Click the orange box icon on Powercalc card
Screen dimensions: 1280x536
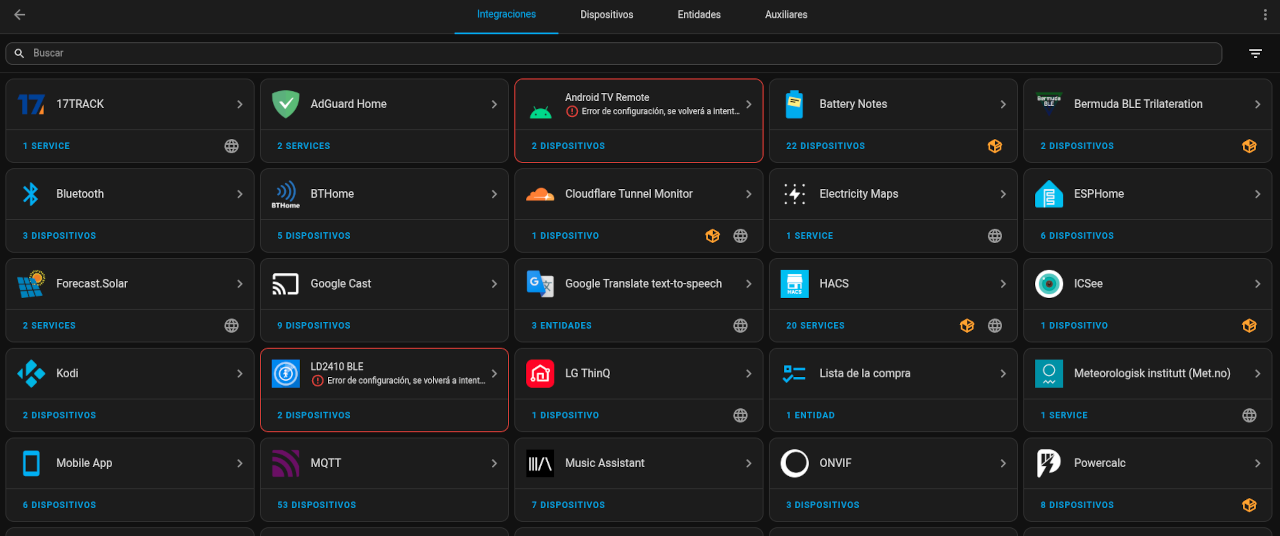click(1249, 505)
